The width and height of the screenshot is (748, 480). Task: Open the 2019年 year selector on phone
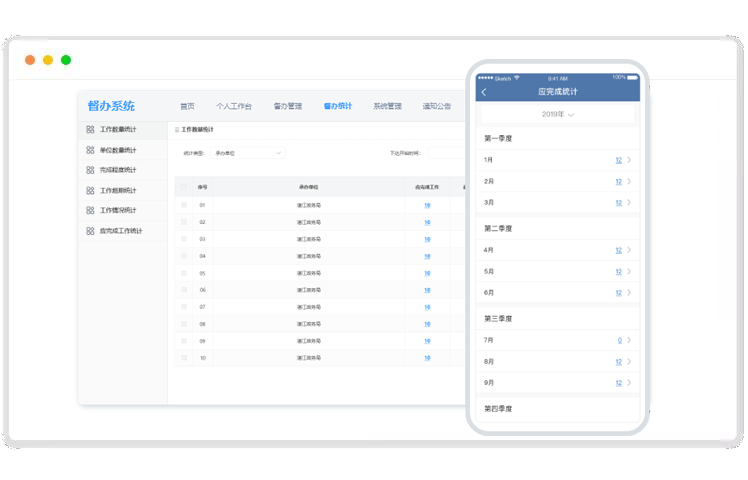(557, 115)
